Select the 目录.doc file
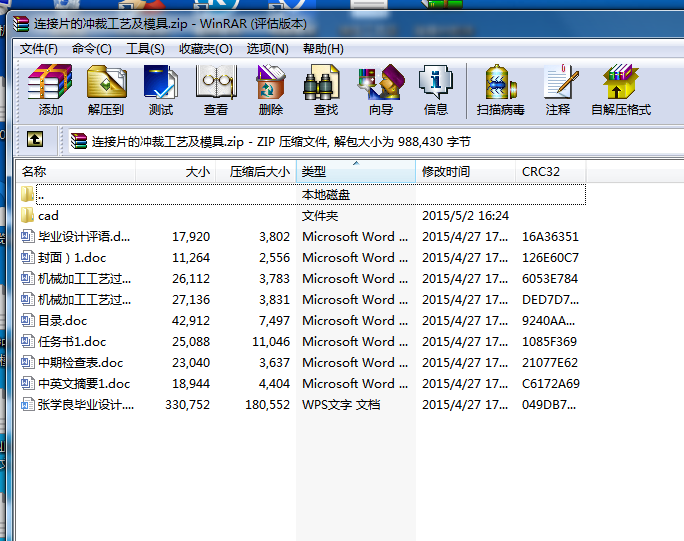This screenshot has height=541, width=684. pos(62,321)
